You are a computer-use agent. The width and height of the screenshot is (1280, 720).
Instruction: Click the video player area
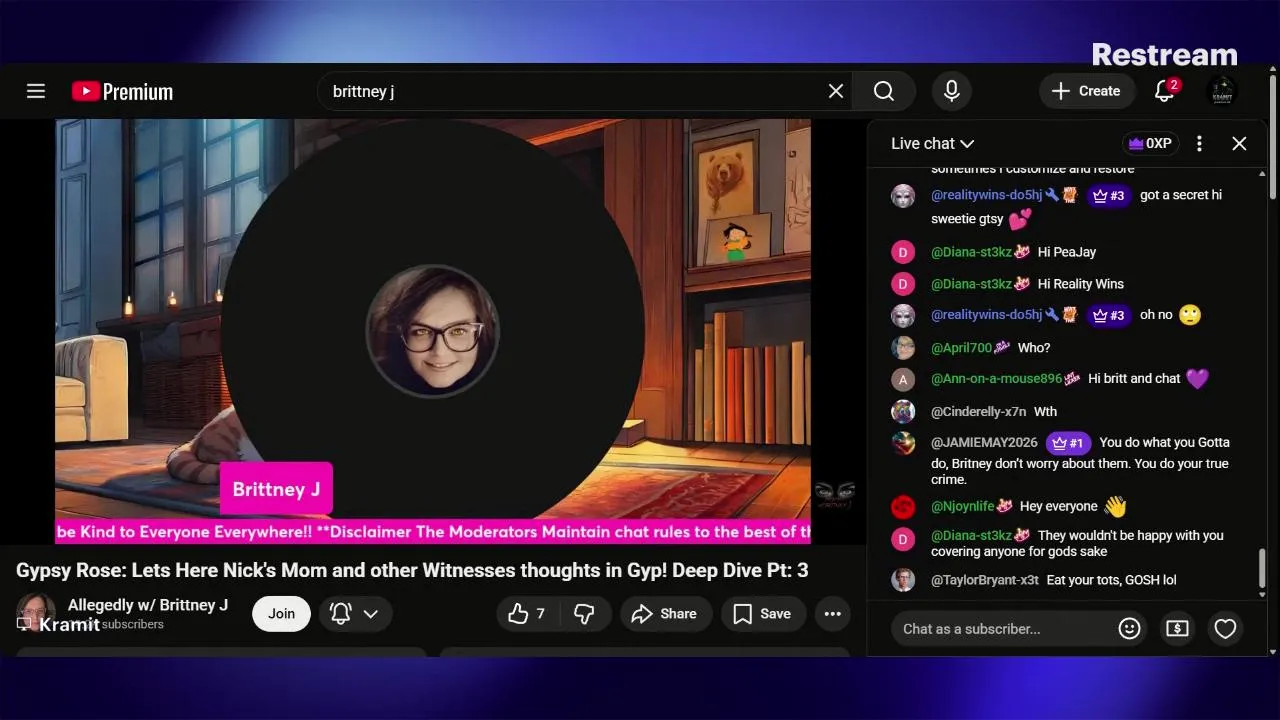click(x=433, y=331)
